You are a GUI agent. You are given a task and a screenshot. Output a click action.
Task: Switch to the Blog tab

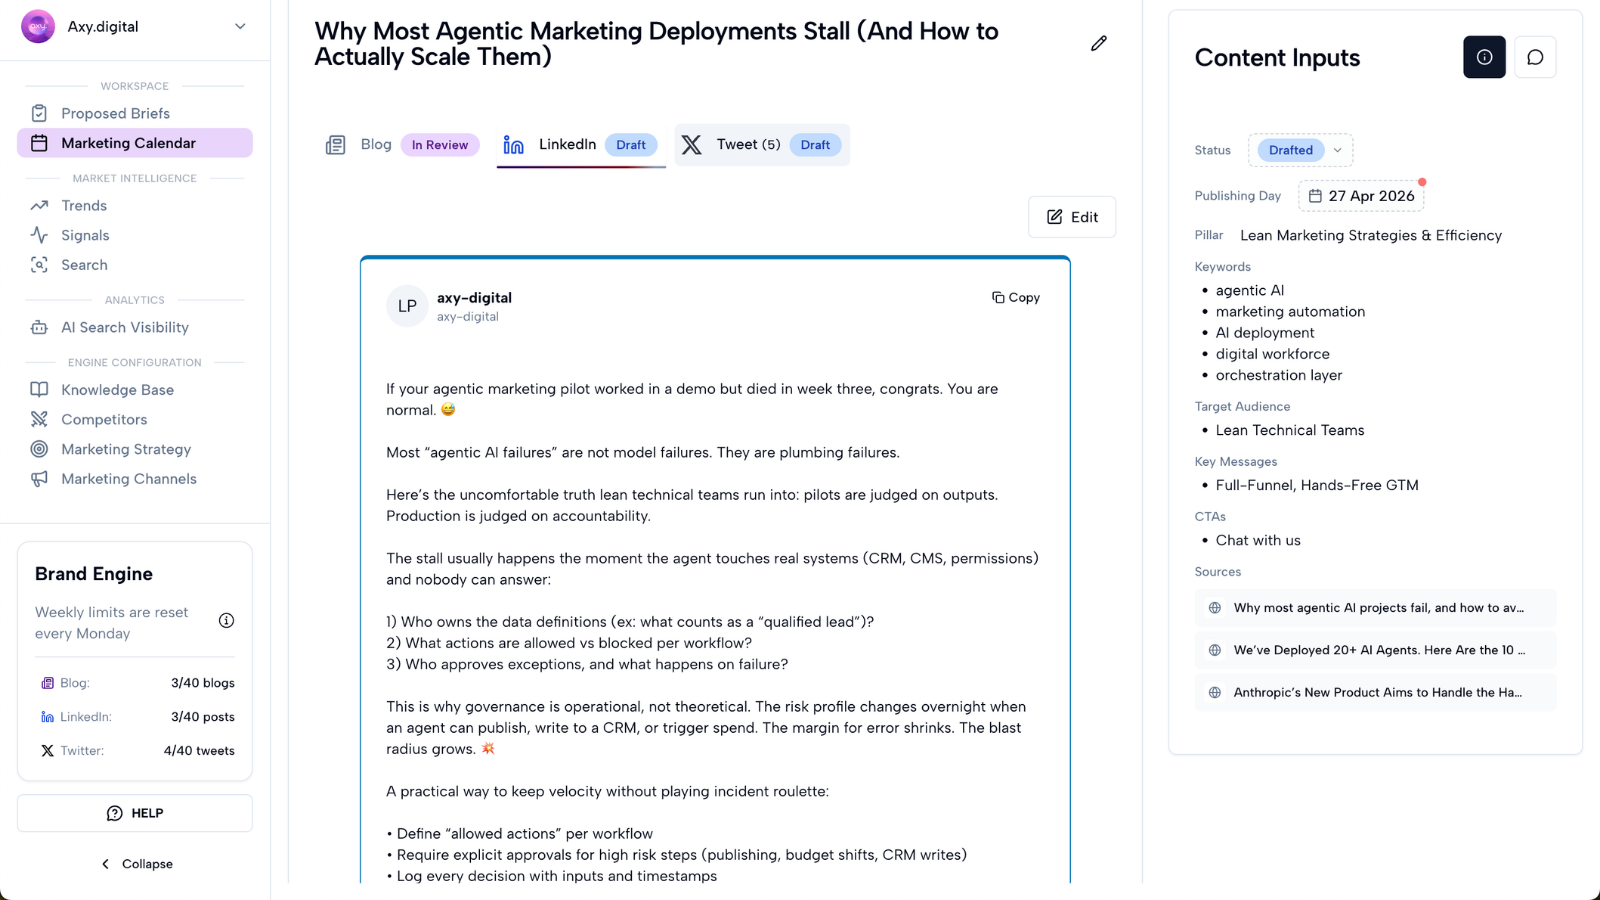(x=402, y=145)
